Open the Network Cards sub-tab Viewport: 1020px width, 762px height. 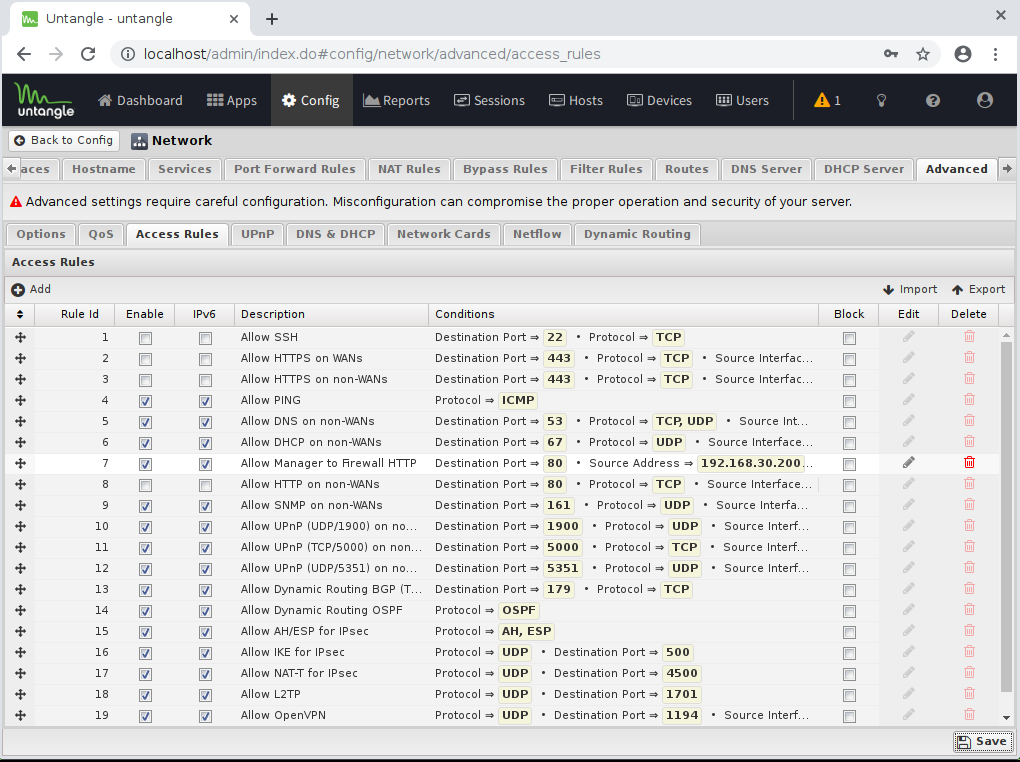point(444,234)
